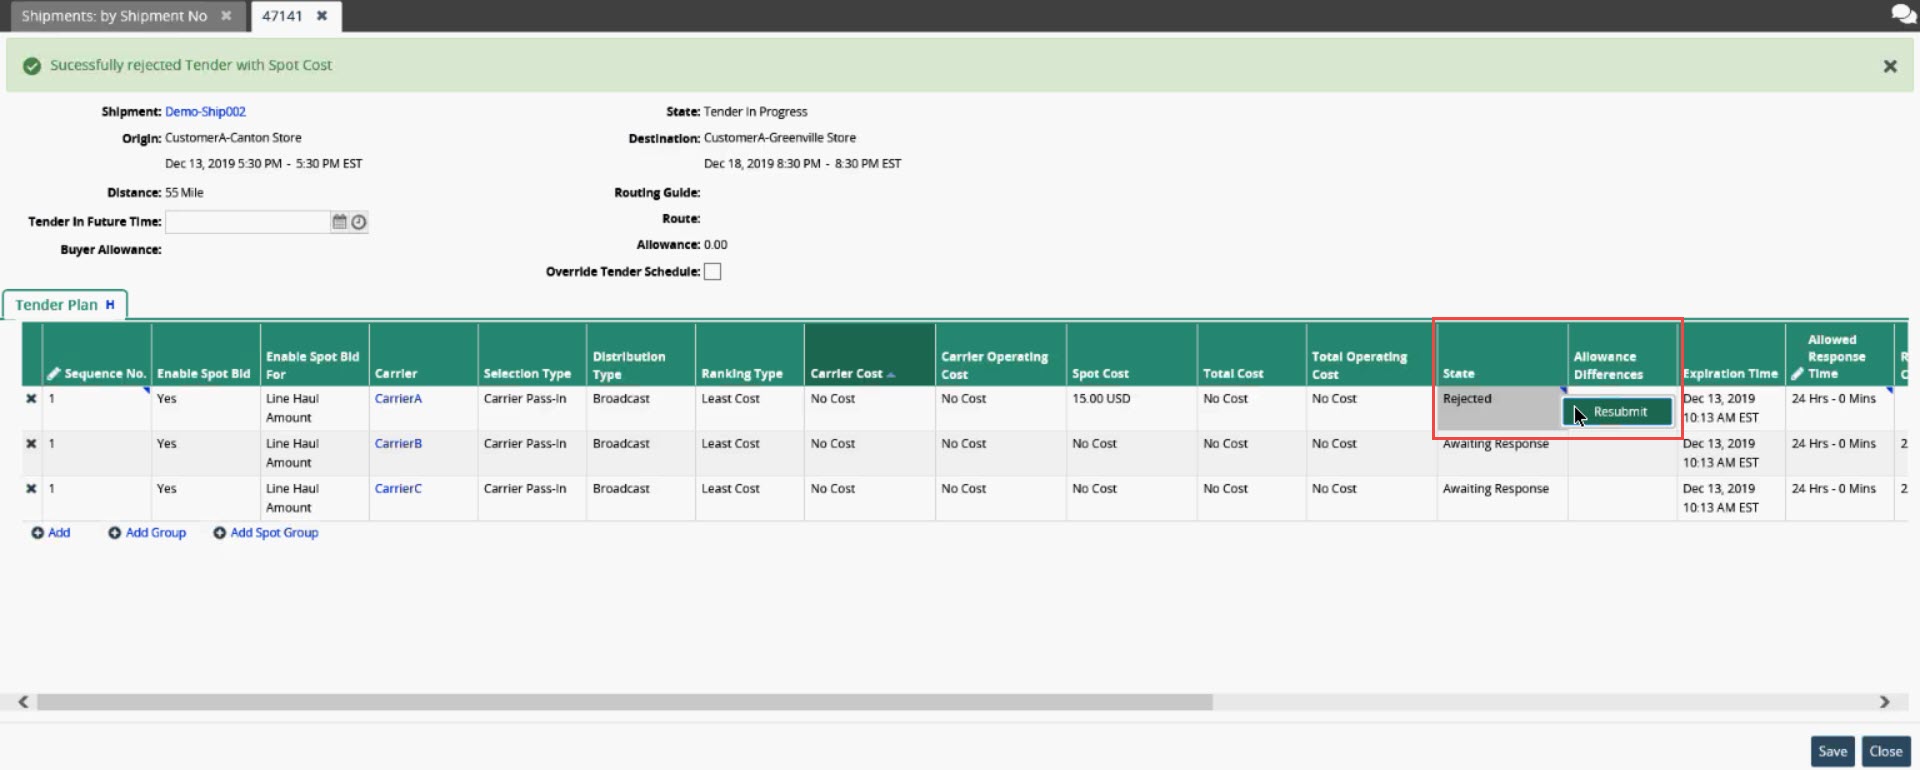Enable Override Tender Schedule checkbox
The image size is (1920, 770).
pos(712,272)
